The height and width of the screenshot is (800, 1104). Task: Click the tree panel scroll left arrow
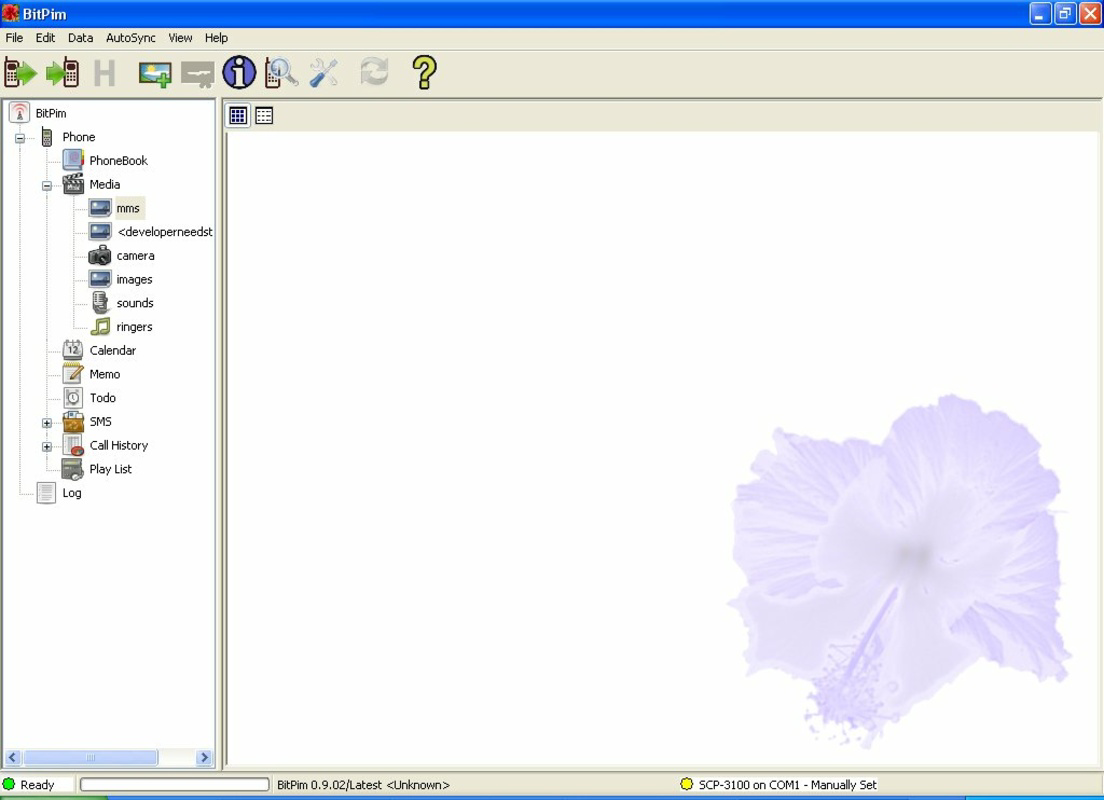click(x=12, y=758)
